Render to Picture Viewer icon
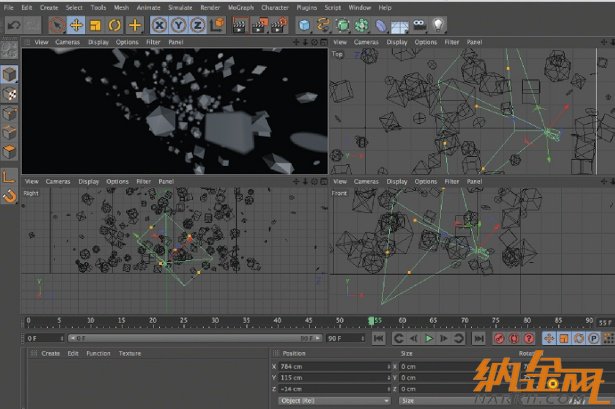 click(x=260, y=25)
